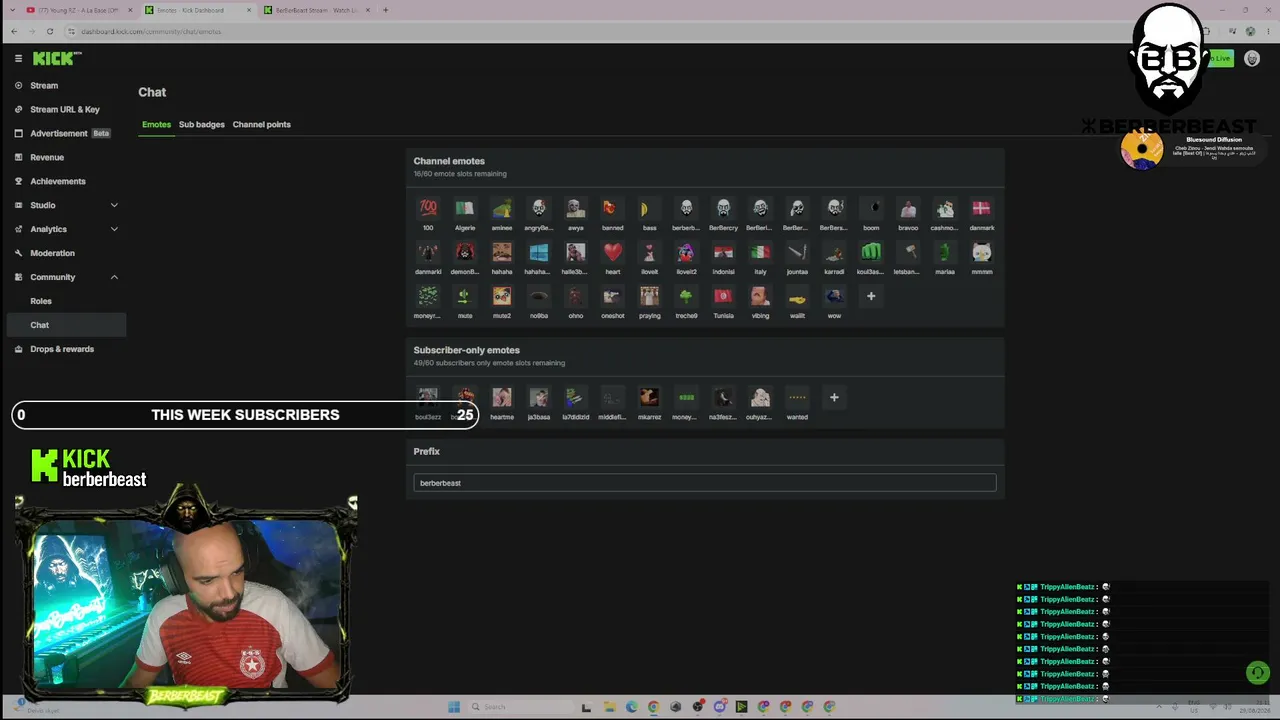Select the praying channel emote

click(x=649, y=296)
